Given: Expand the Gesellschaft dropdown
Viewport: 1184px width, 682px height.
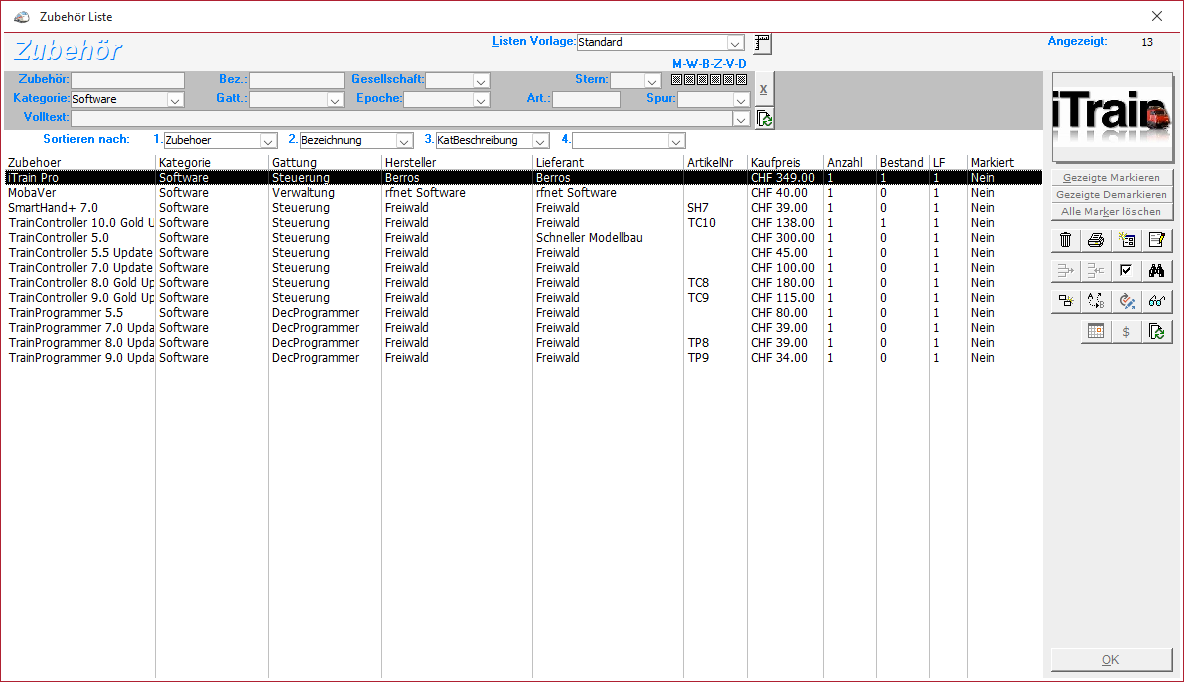Looking at the screenshot, I should pyautogui.click(x=481, y=81).
